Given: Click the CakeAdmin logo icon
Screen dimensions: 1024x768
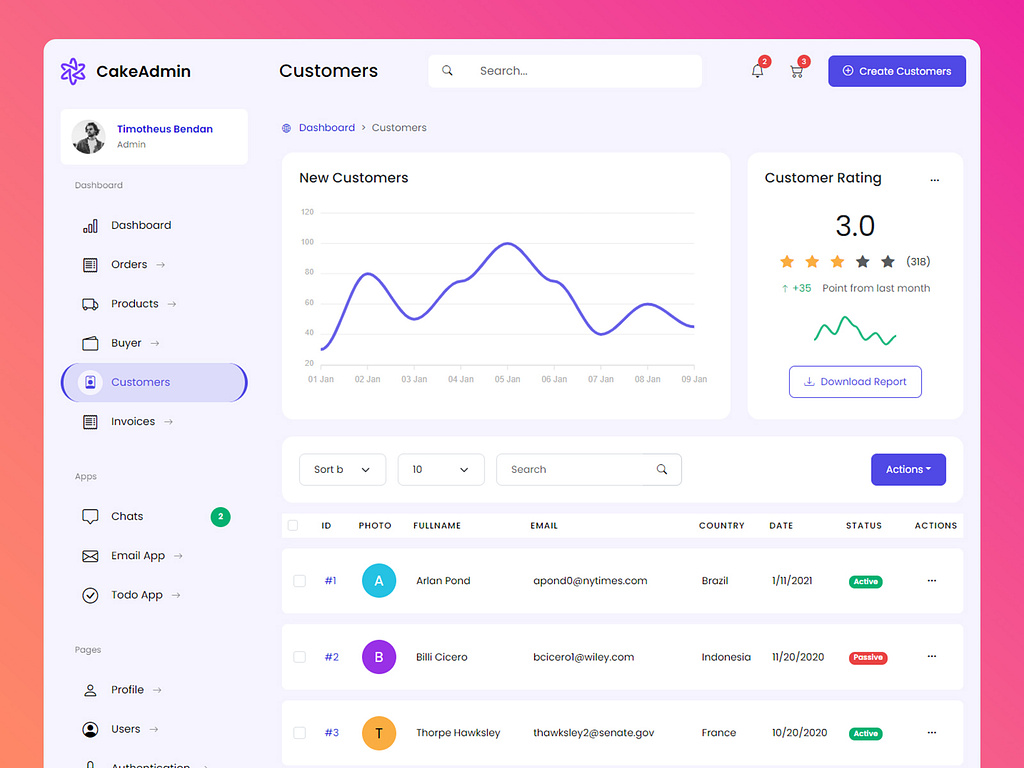Looking at the screenshot, I should coord(72,71).
